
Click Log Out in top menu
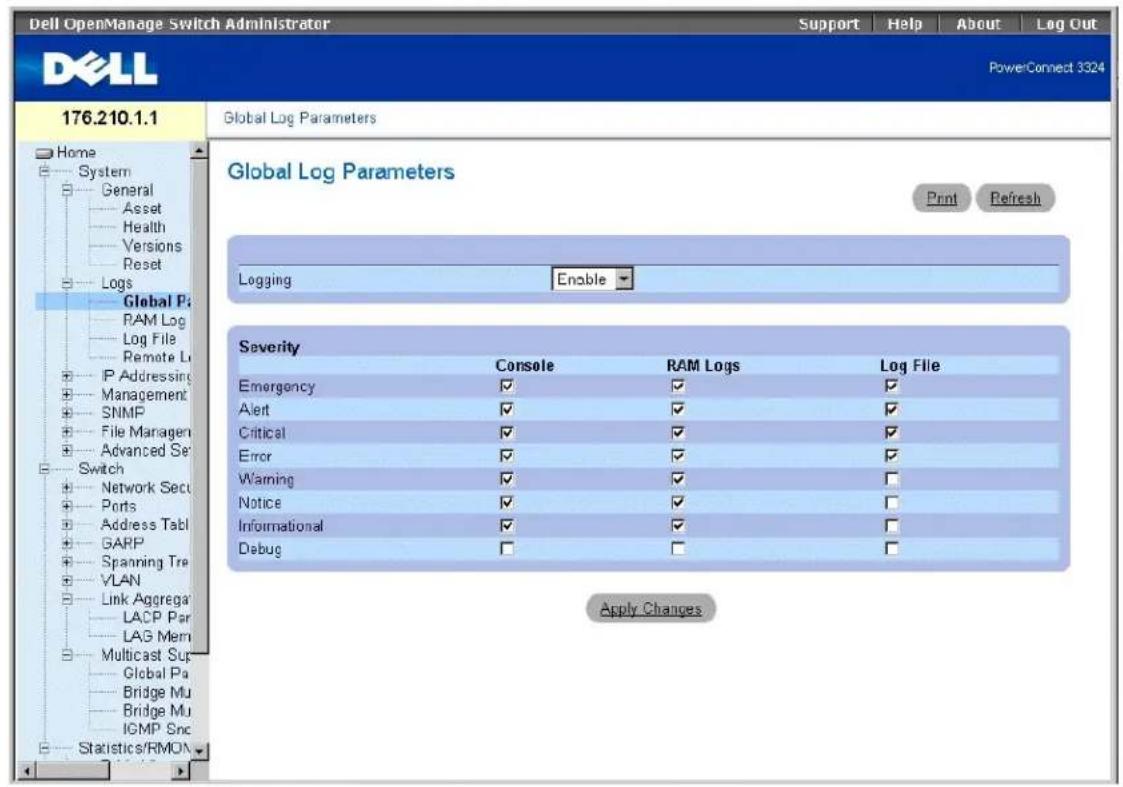[x=1066, y=24]
